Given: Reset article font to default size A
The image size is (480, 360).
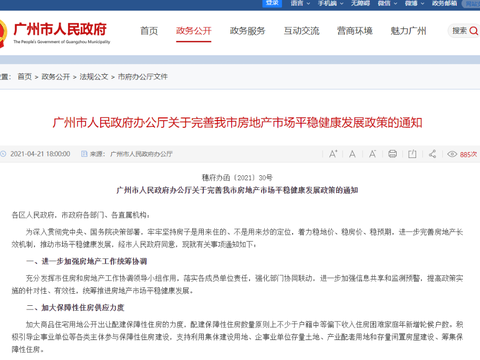Looking at the screenshot, I should (352, 154).
